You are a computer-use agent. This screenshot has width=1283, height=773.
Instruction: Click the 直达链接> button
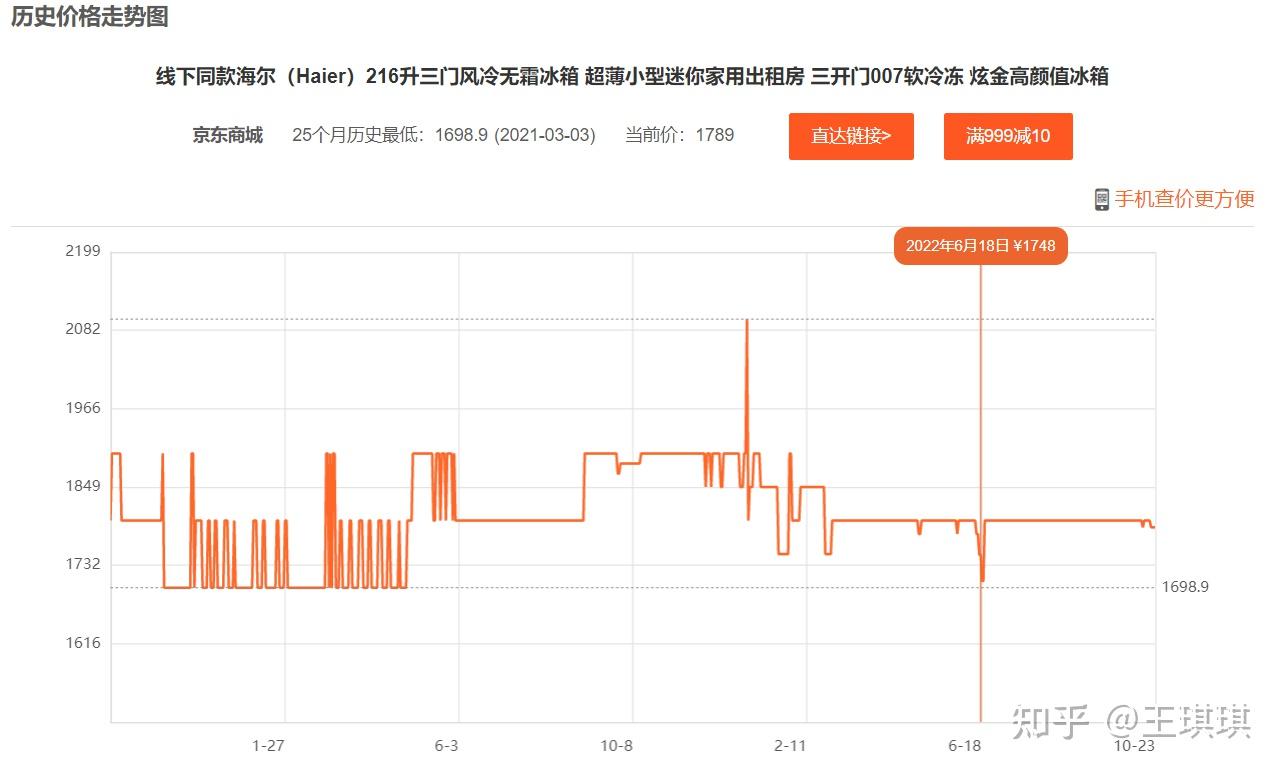pos(851,136)
